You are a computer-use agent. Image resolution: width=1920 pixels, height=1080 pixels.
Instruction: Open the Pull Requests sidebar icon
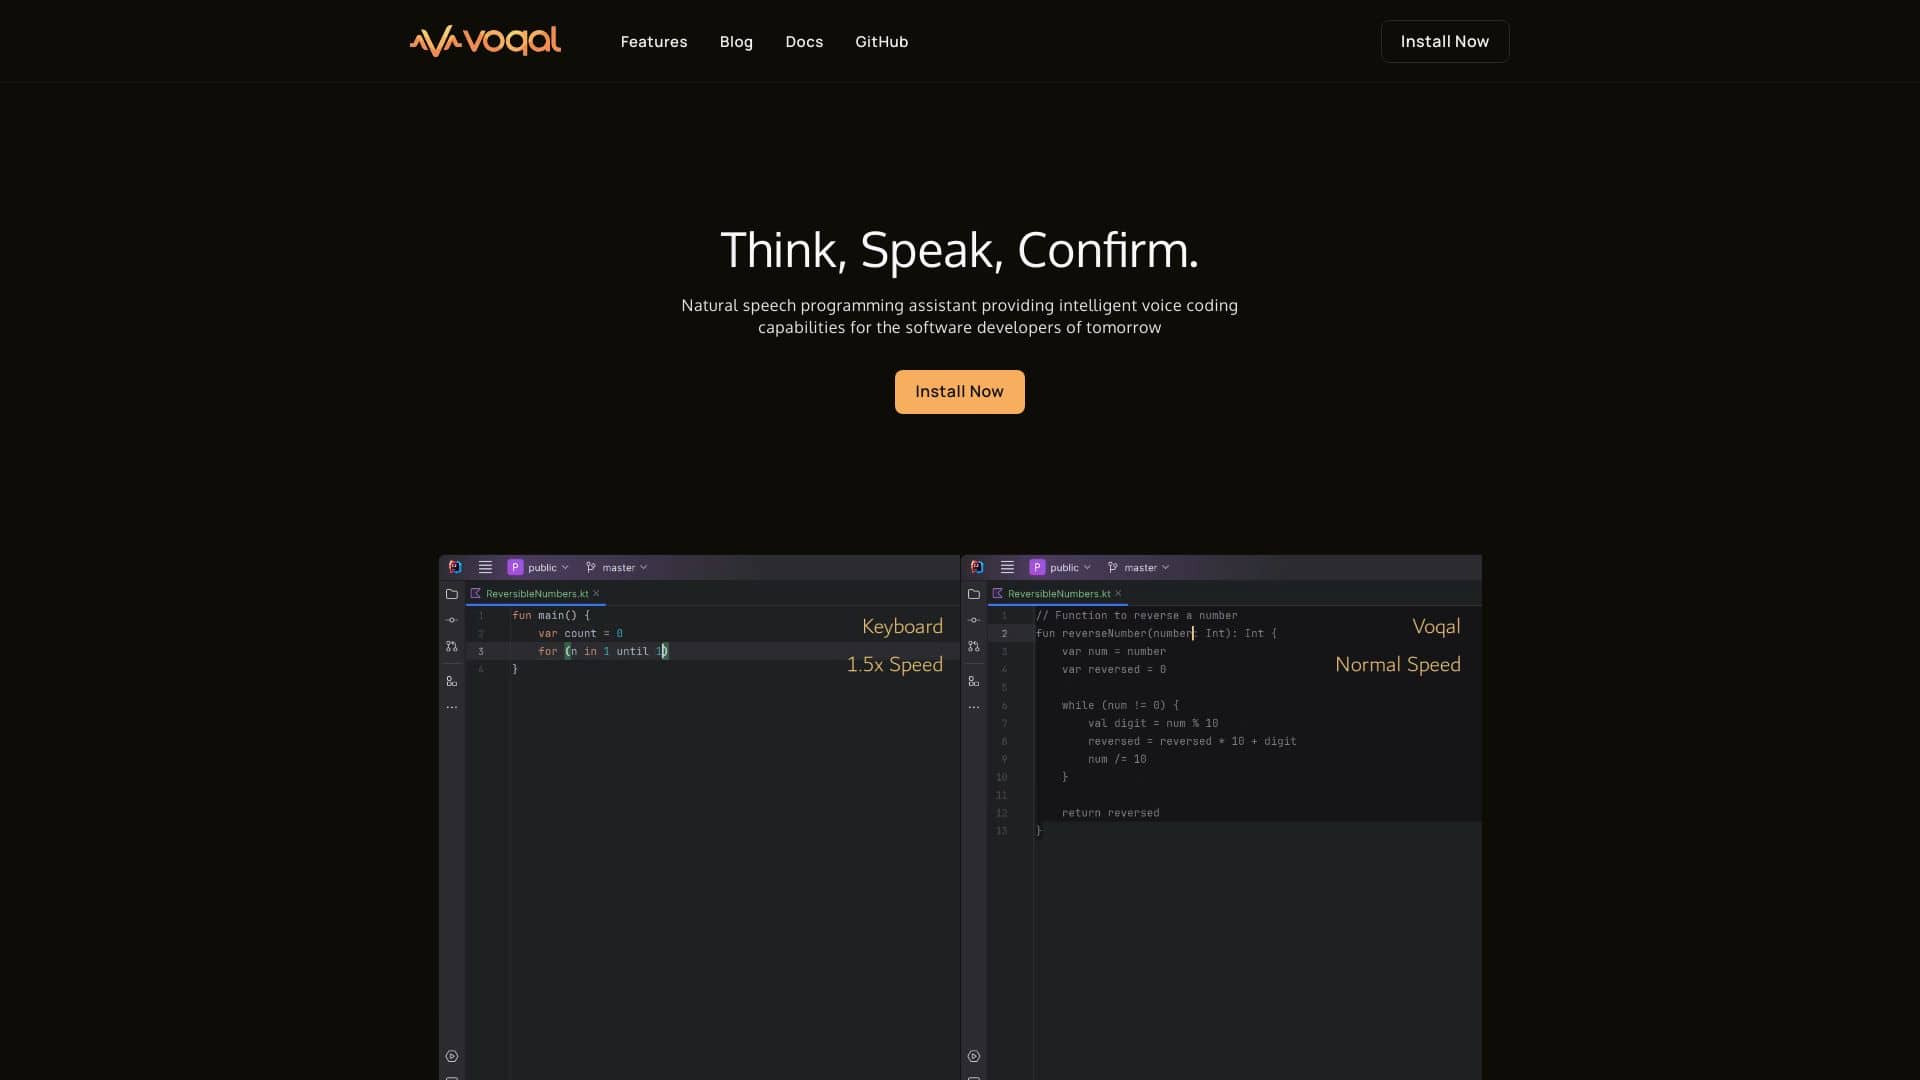pos(452,647)
